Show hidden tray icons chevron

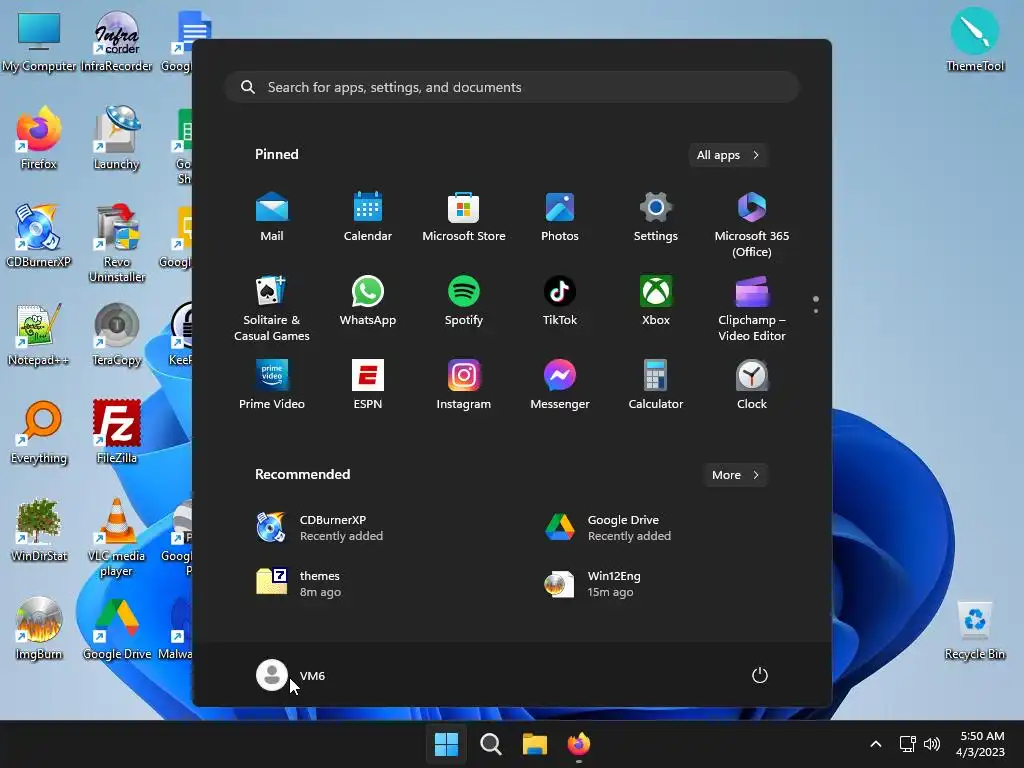[x=876, y=744]
